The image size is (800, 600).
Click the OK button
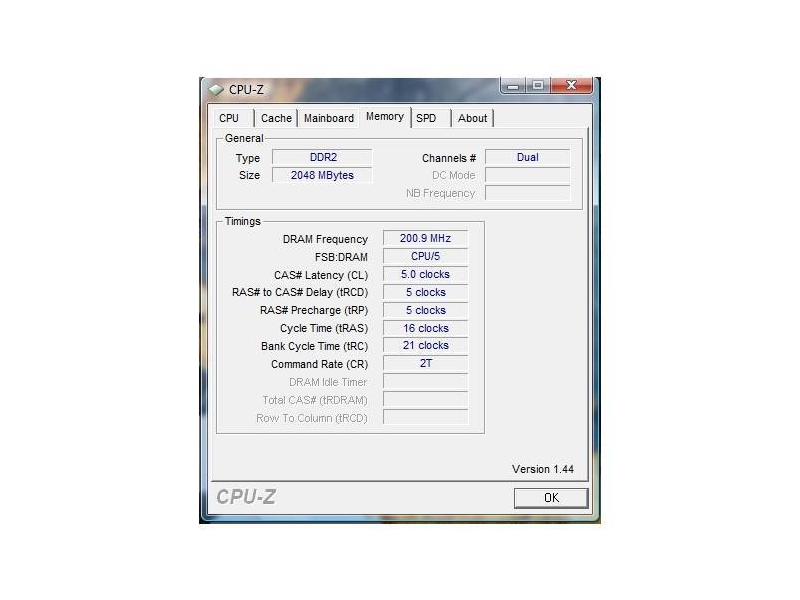[x=551, y=498]
